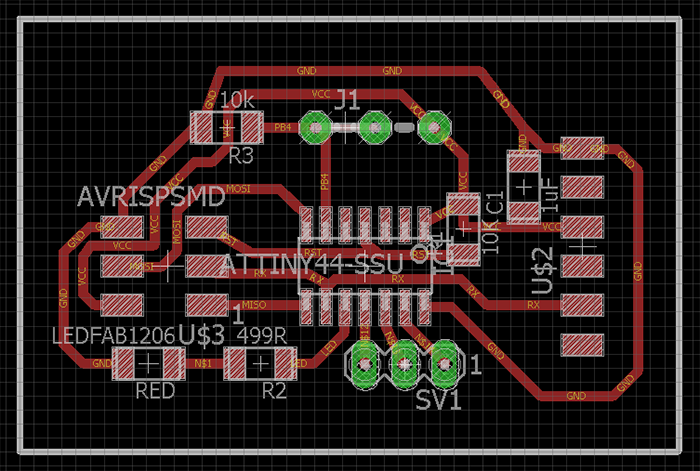The width and height of the screenshot is (700, 471).
Task: Click the 10k value label above R3
Action: pos(237,100)
